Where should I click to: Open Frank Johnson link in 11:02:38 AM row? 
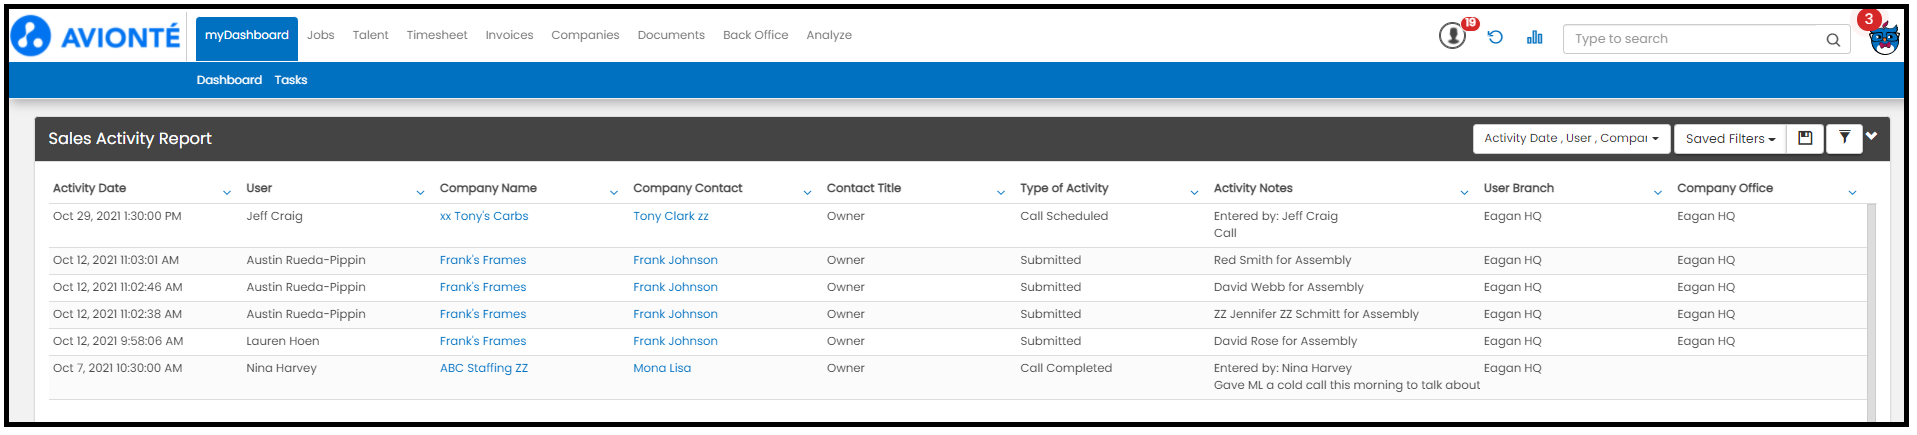coord(675,314)
